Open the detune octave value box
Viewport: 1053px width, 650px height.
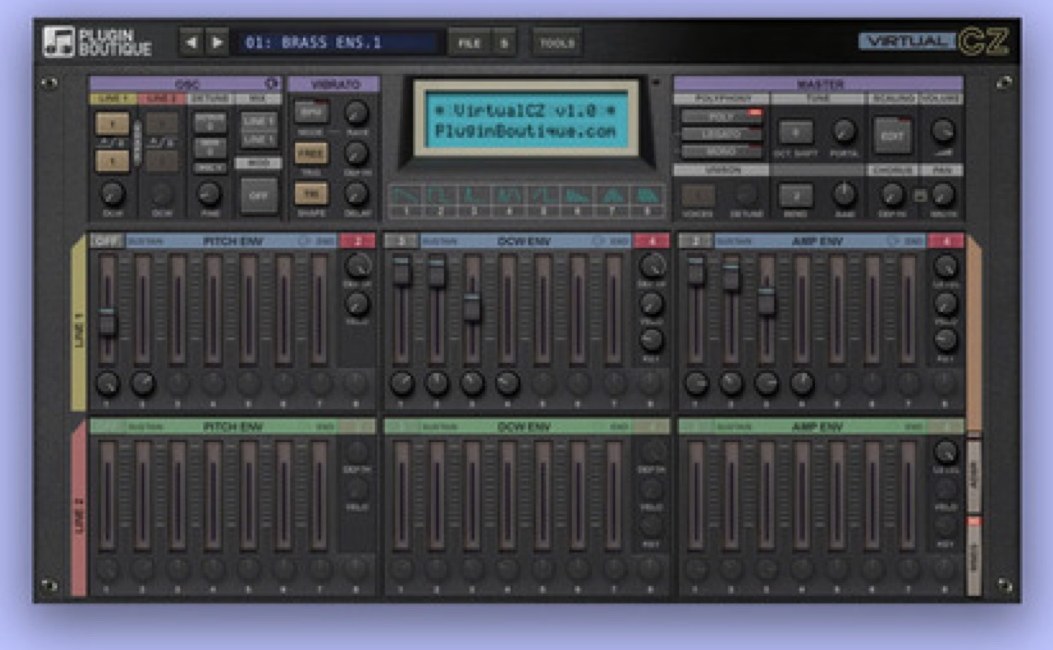(x=210, y=124)
